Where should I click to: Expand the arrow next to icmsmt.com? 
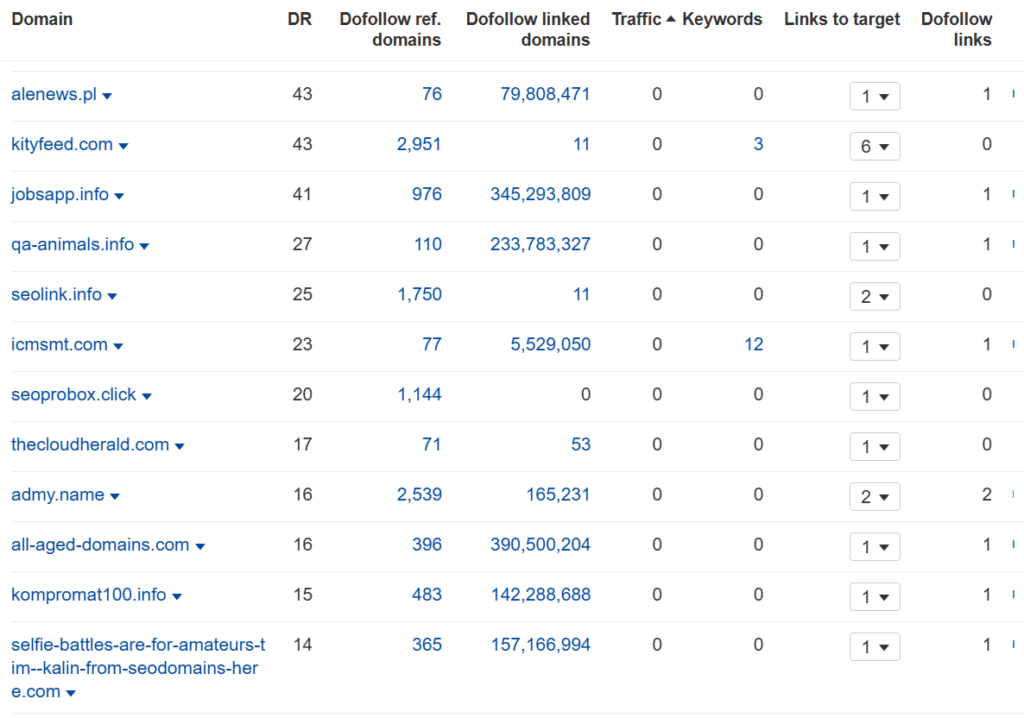pos(118,346)
